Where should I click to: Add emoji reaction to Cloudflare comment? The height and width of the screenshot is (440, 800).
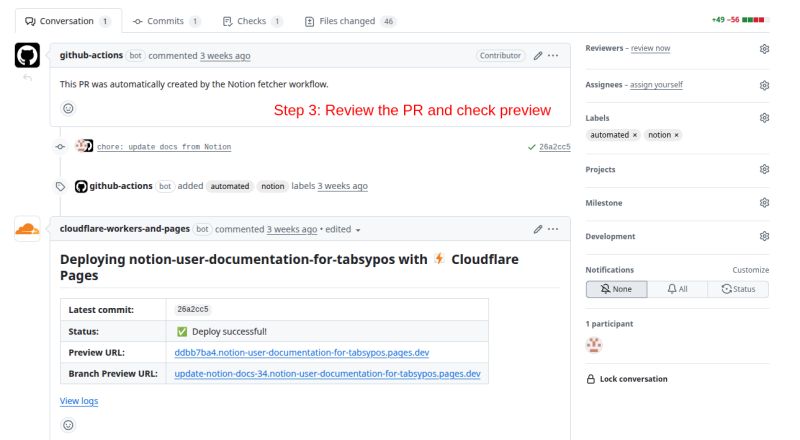tap(68, 425)
